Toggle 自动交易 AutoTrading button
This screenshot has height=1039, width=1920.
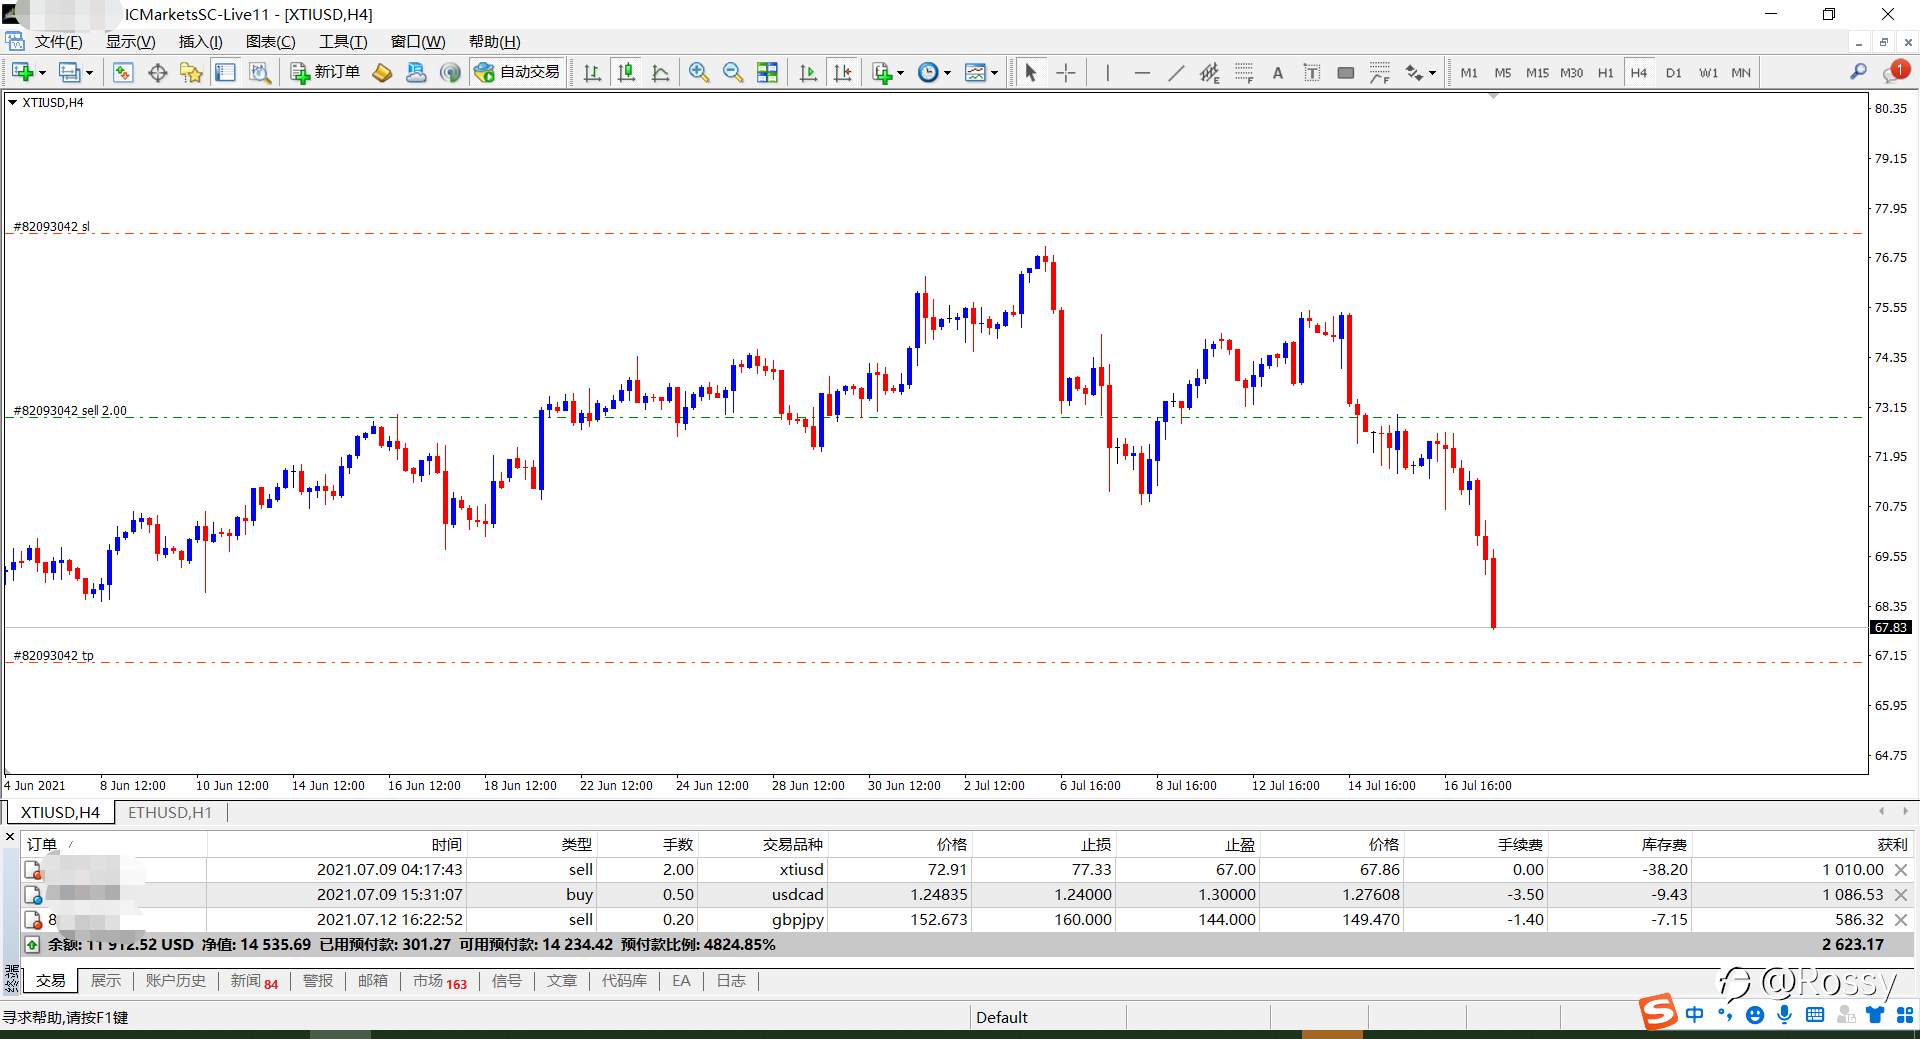point(517,72)
